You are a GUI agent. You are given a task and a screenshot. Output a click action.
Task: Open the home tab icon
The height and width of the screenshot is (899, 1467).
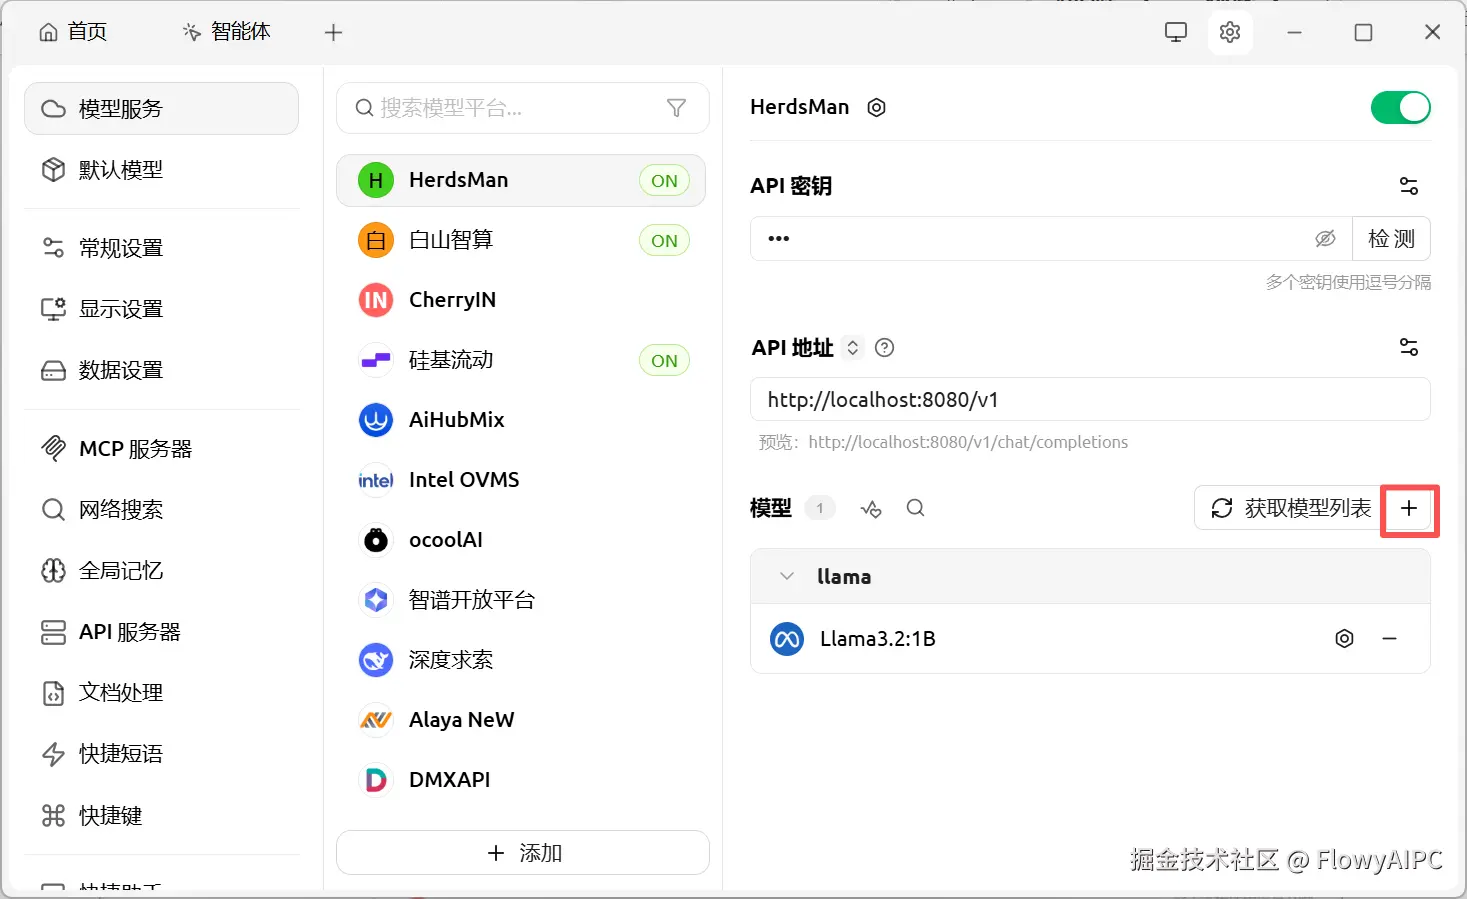pyautogui.click(x=48, y=32)
